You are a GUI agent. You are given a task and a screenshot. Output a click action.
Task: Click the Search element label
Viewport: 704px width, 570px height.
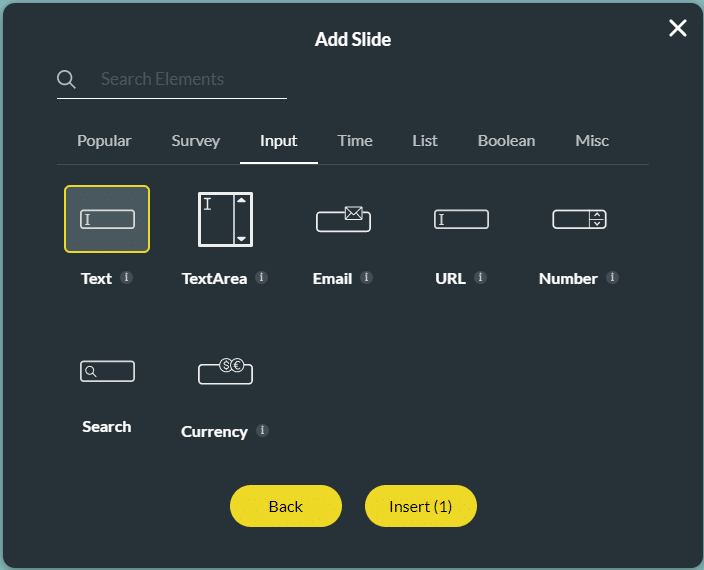(107, 427)
